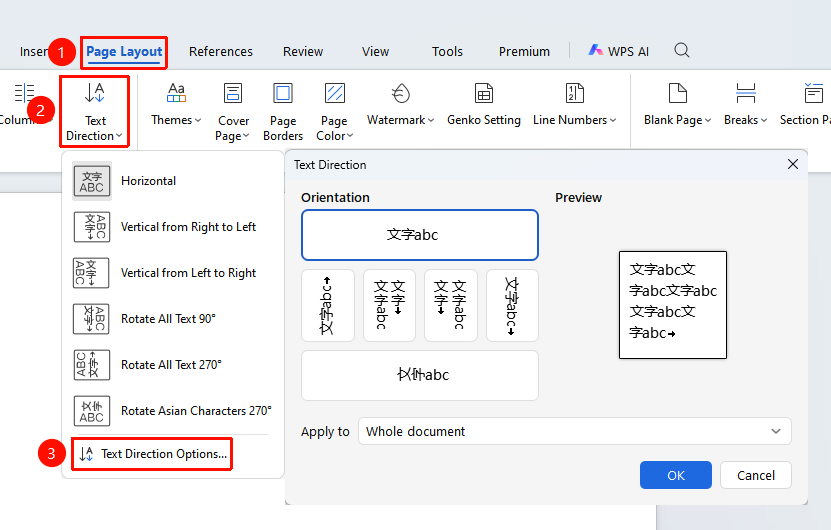Click the Page Borders icon
The image size is (831, 530).
(x=283, y=93)
